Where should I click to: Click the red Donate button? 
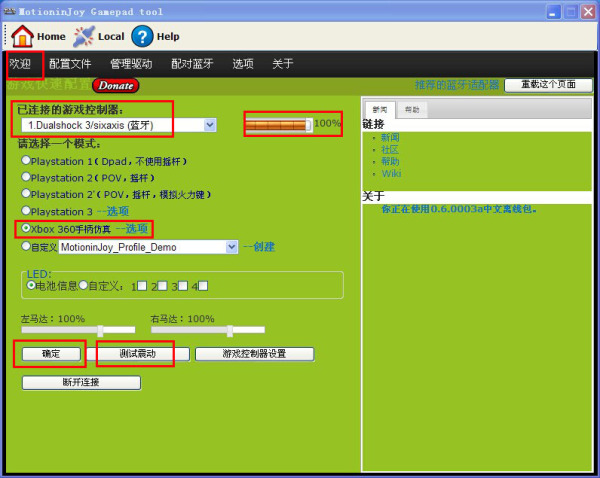(x=117, y=86)
